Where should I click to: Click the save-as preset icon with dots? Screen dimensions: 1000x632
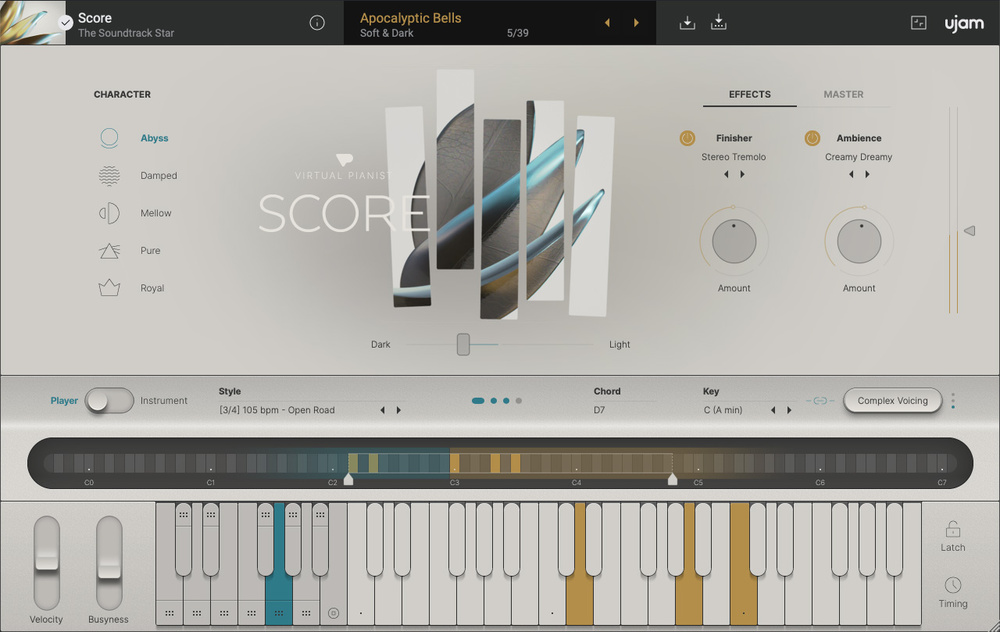click(x=719, y=23)
